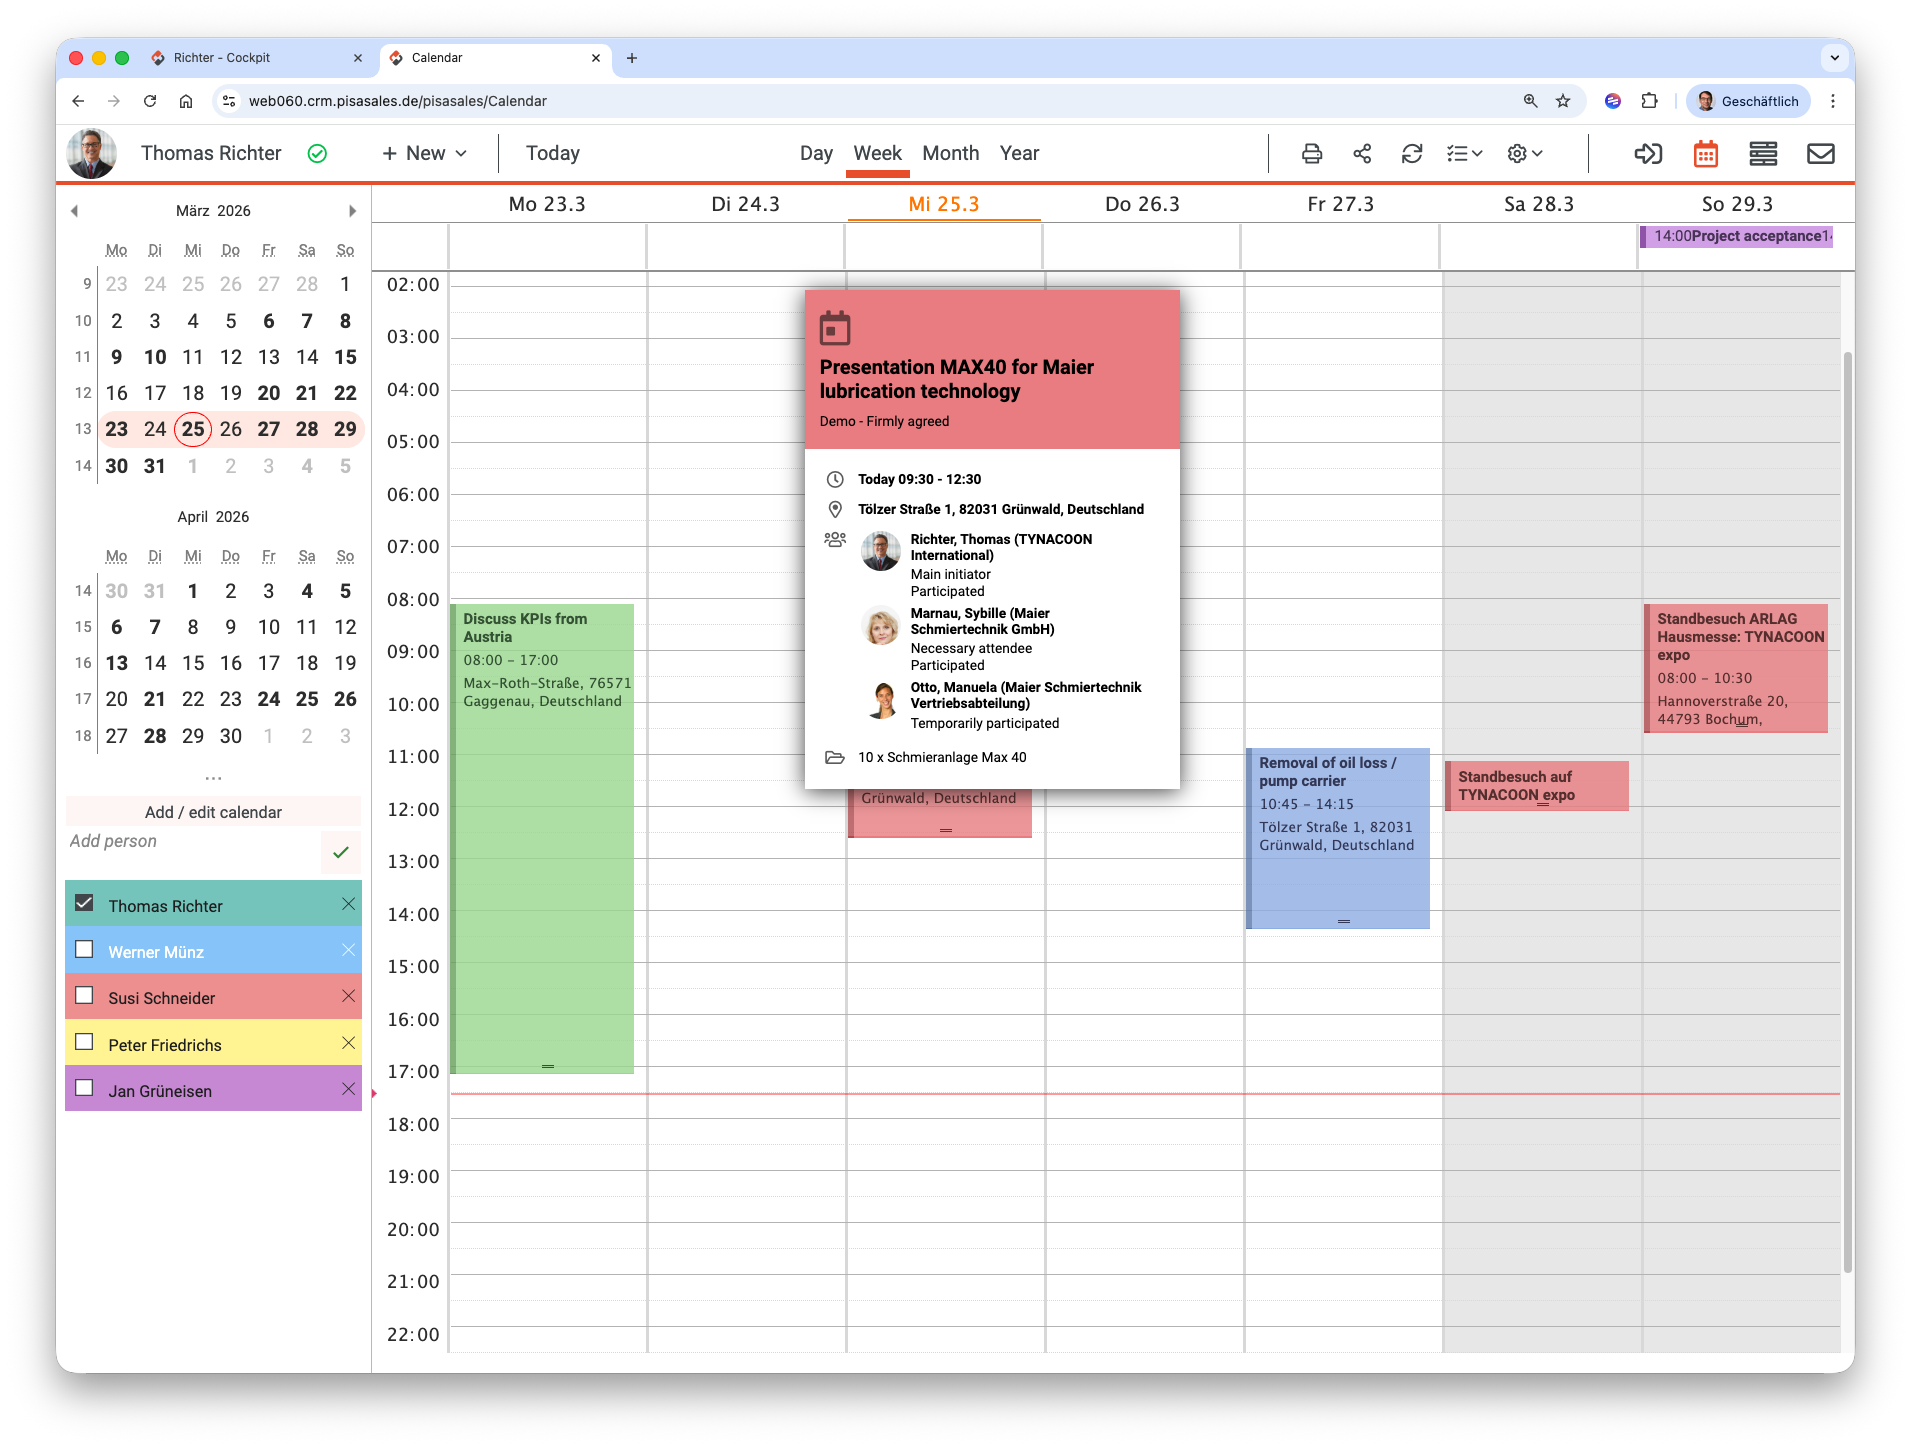Click the browser home icon
1911x1447 pixels.
(186, 101)
